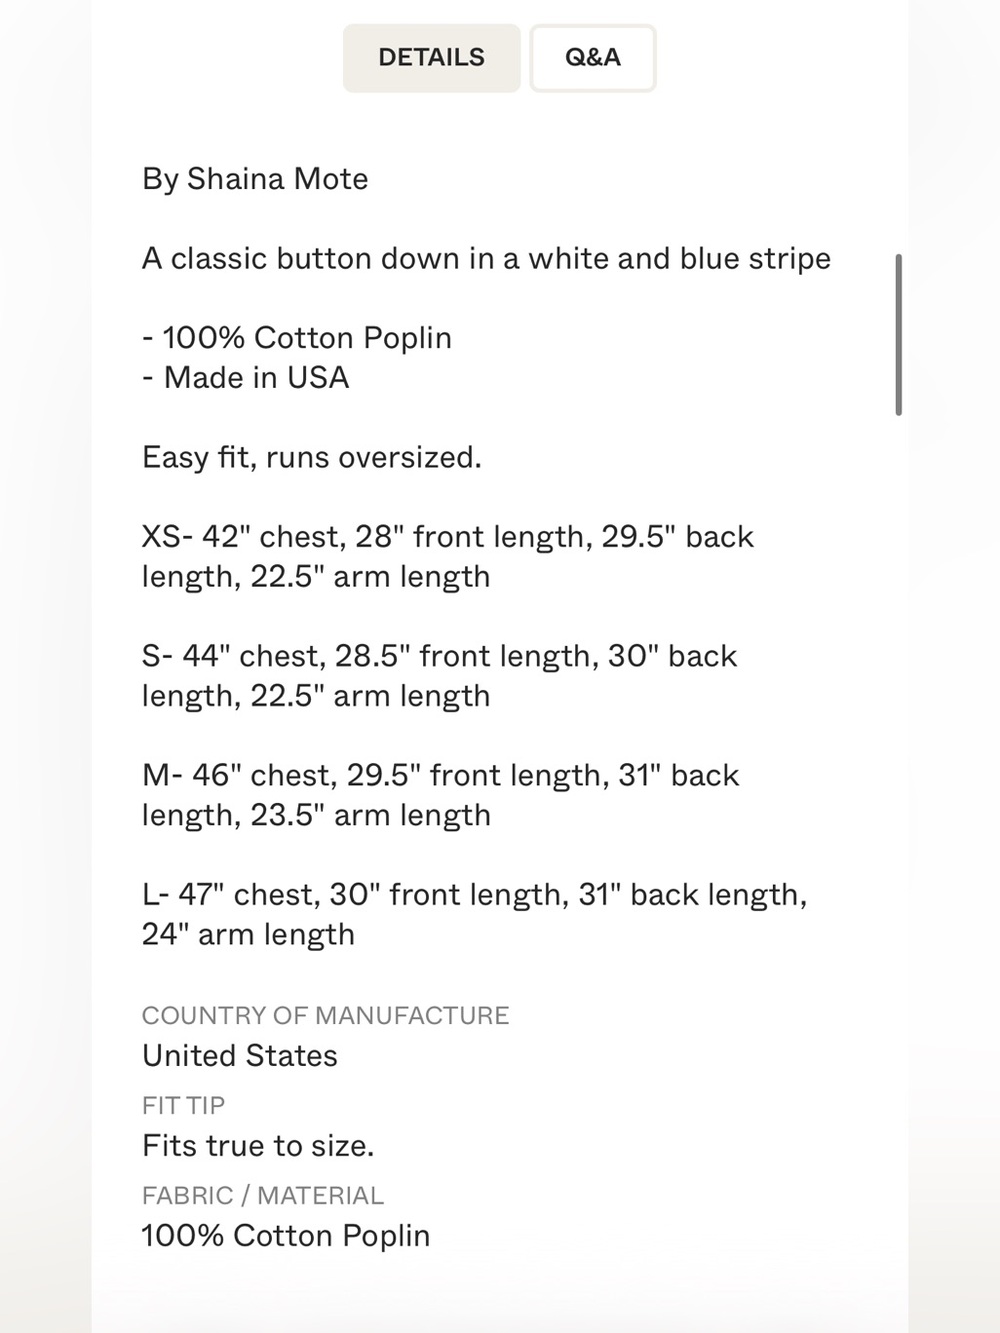Image resolution: width=1000 pixels, height=1333 pixels.
Task: Switch to the Q&A tab
Action: pos(593,58)
